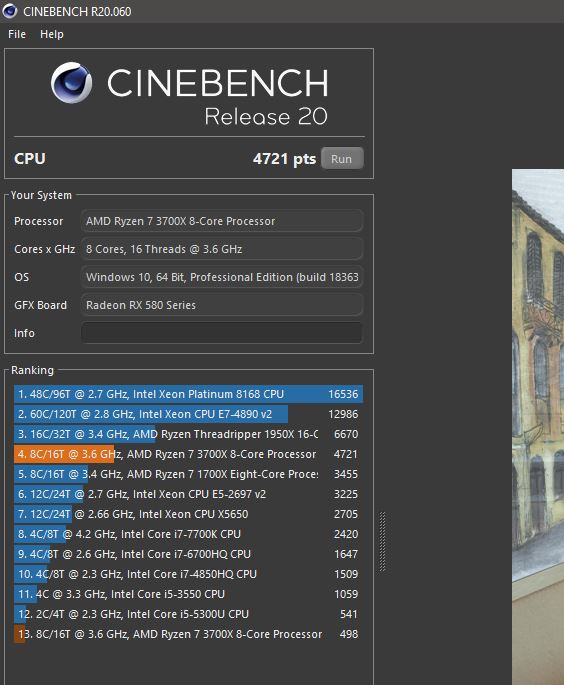Image resolution: width=564 pixels, height=685 pixels.
Task: Click the panel splitter grip handle
Action: tap(383, 542)
